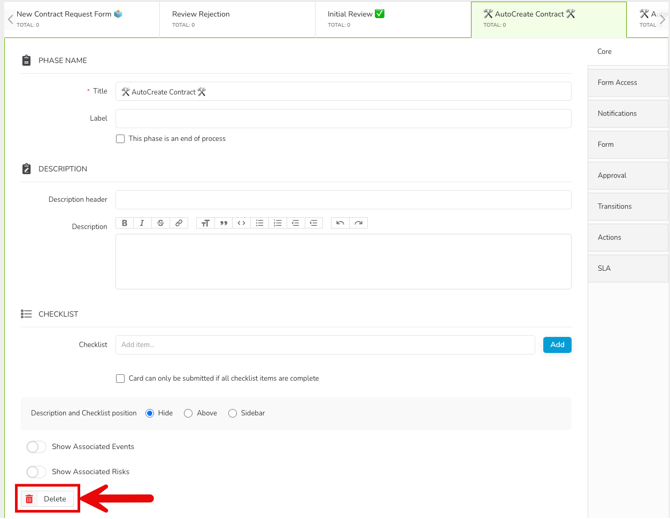Image resolution: width=670 pixels, height=519 pixels.
Task: Insert a link using the link icon
Action: pyautogui.click(x=179, y=223)
